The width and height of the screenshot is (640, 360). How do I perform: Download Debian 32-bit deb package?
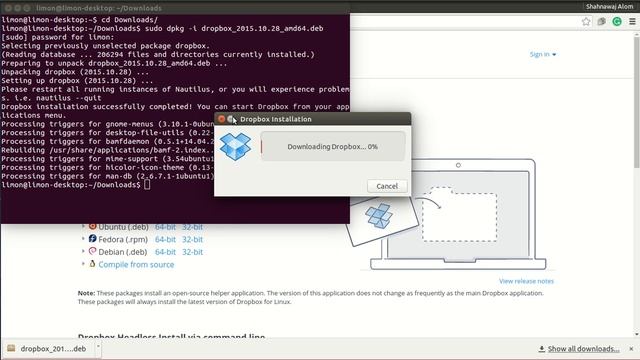point(192,252)
